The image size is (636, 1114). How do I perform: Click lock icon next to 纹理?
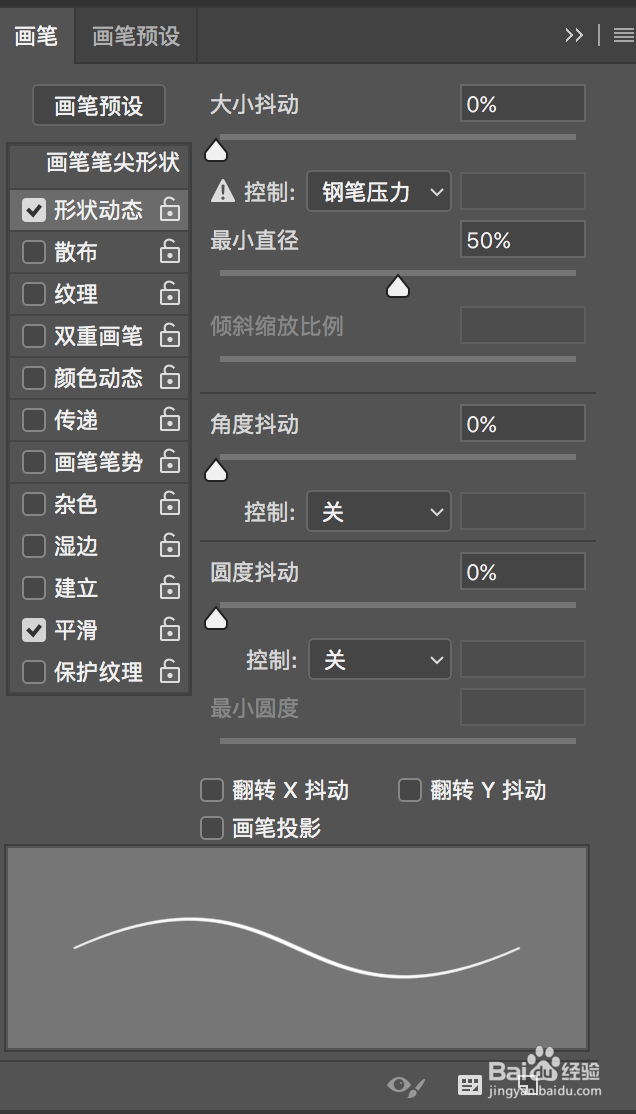point(170,293)
